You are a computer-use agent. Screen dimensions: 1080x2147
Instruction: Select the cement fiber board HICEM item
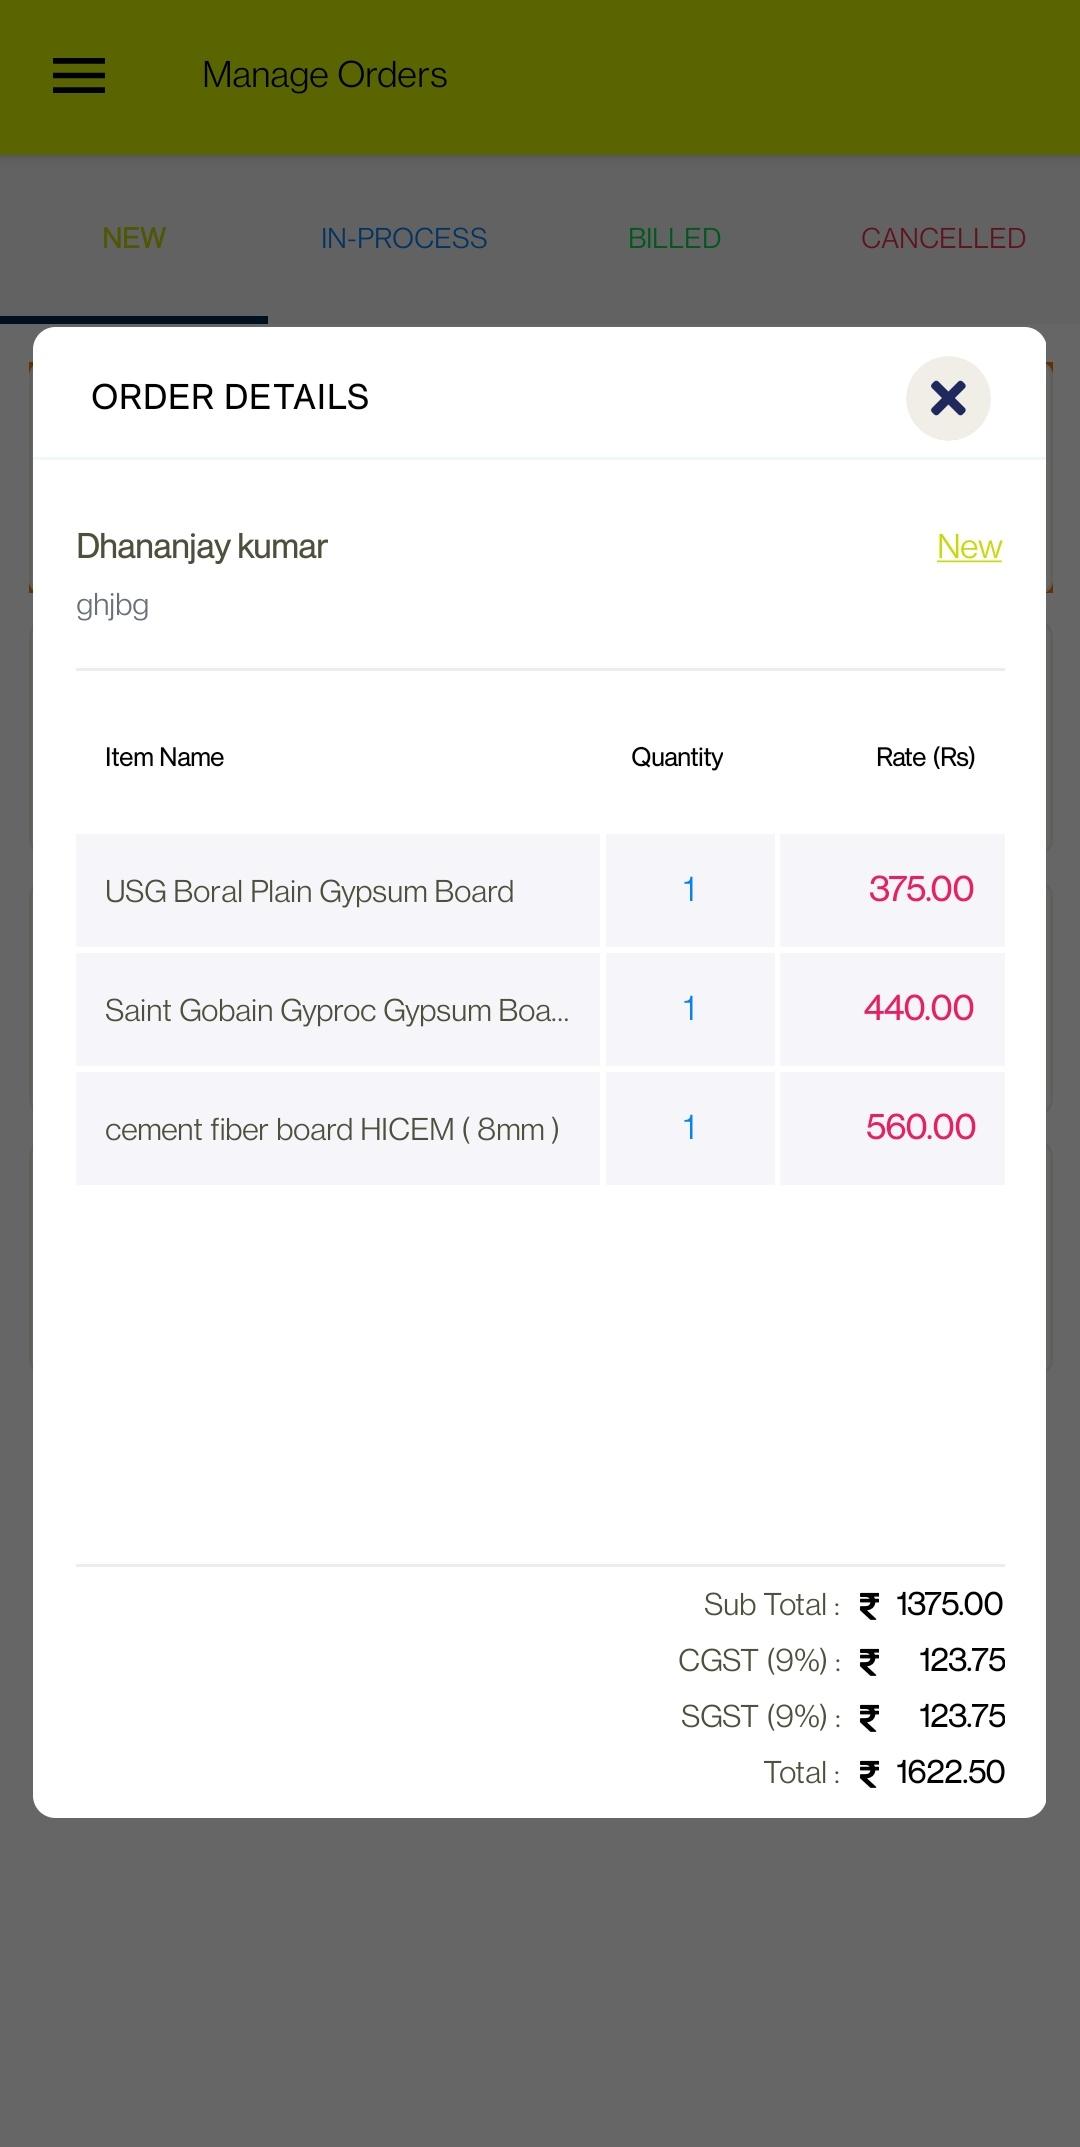[x=338, y=1128]
